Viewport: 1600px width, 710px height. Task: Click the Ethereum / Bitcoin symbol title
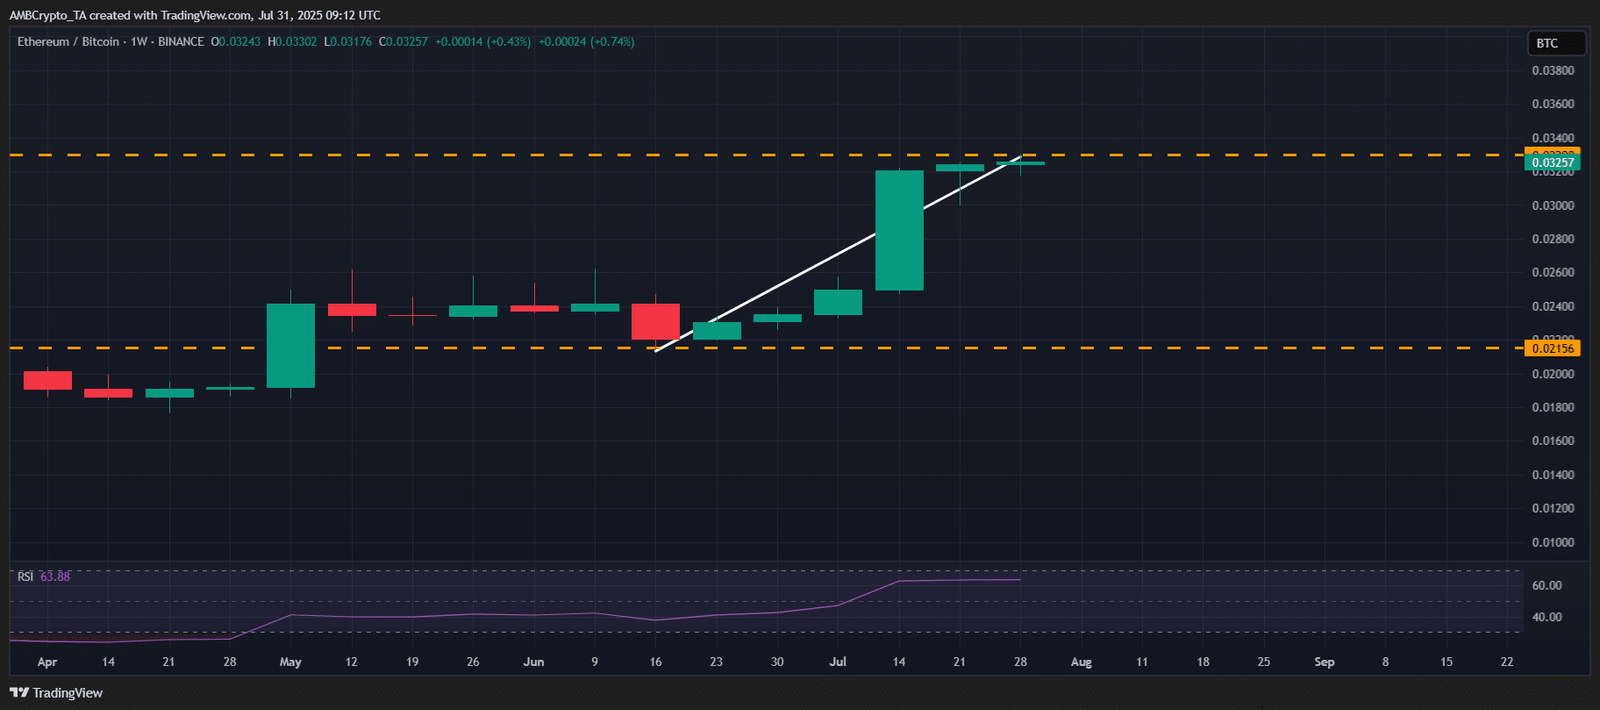coord(68,42)
